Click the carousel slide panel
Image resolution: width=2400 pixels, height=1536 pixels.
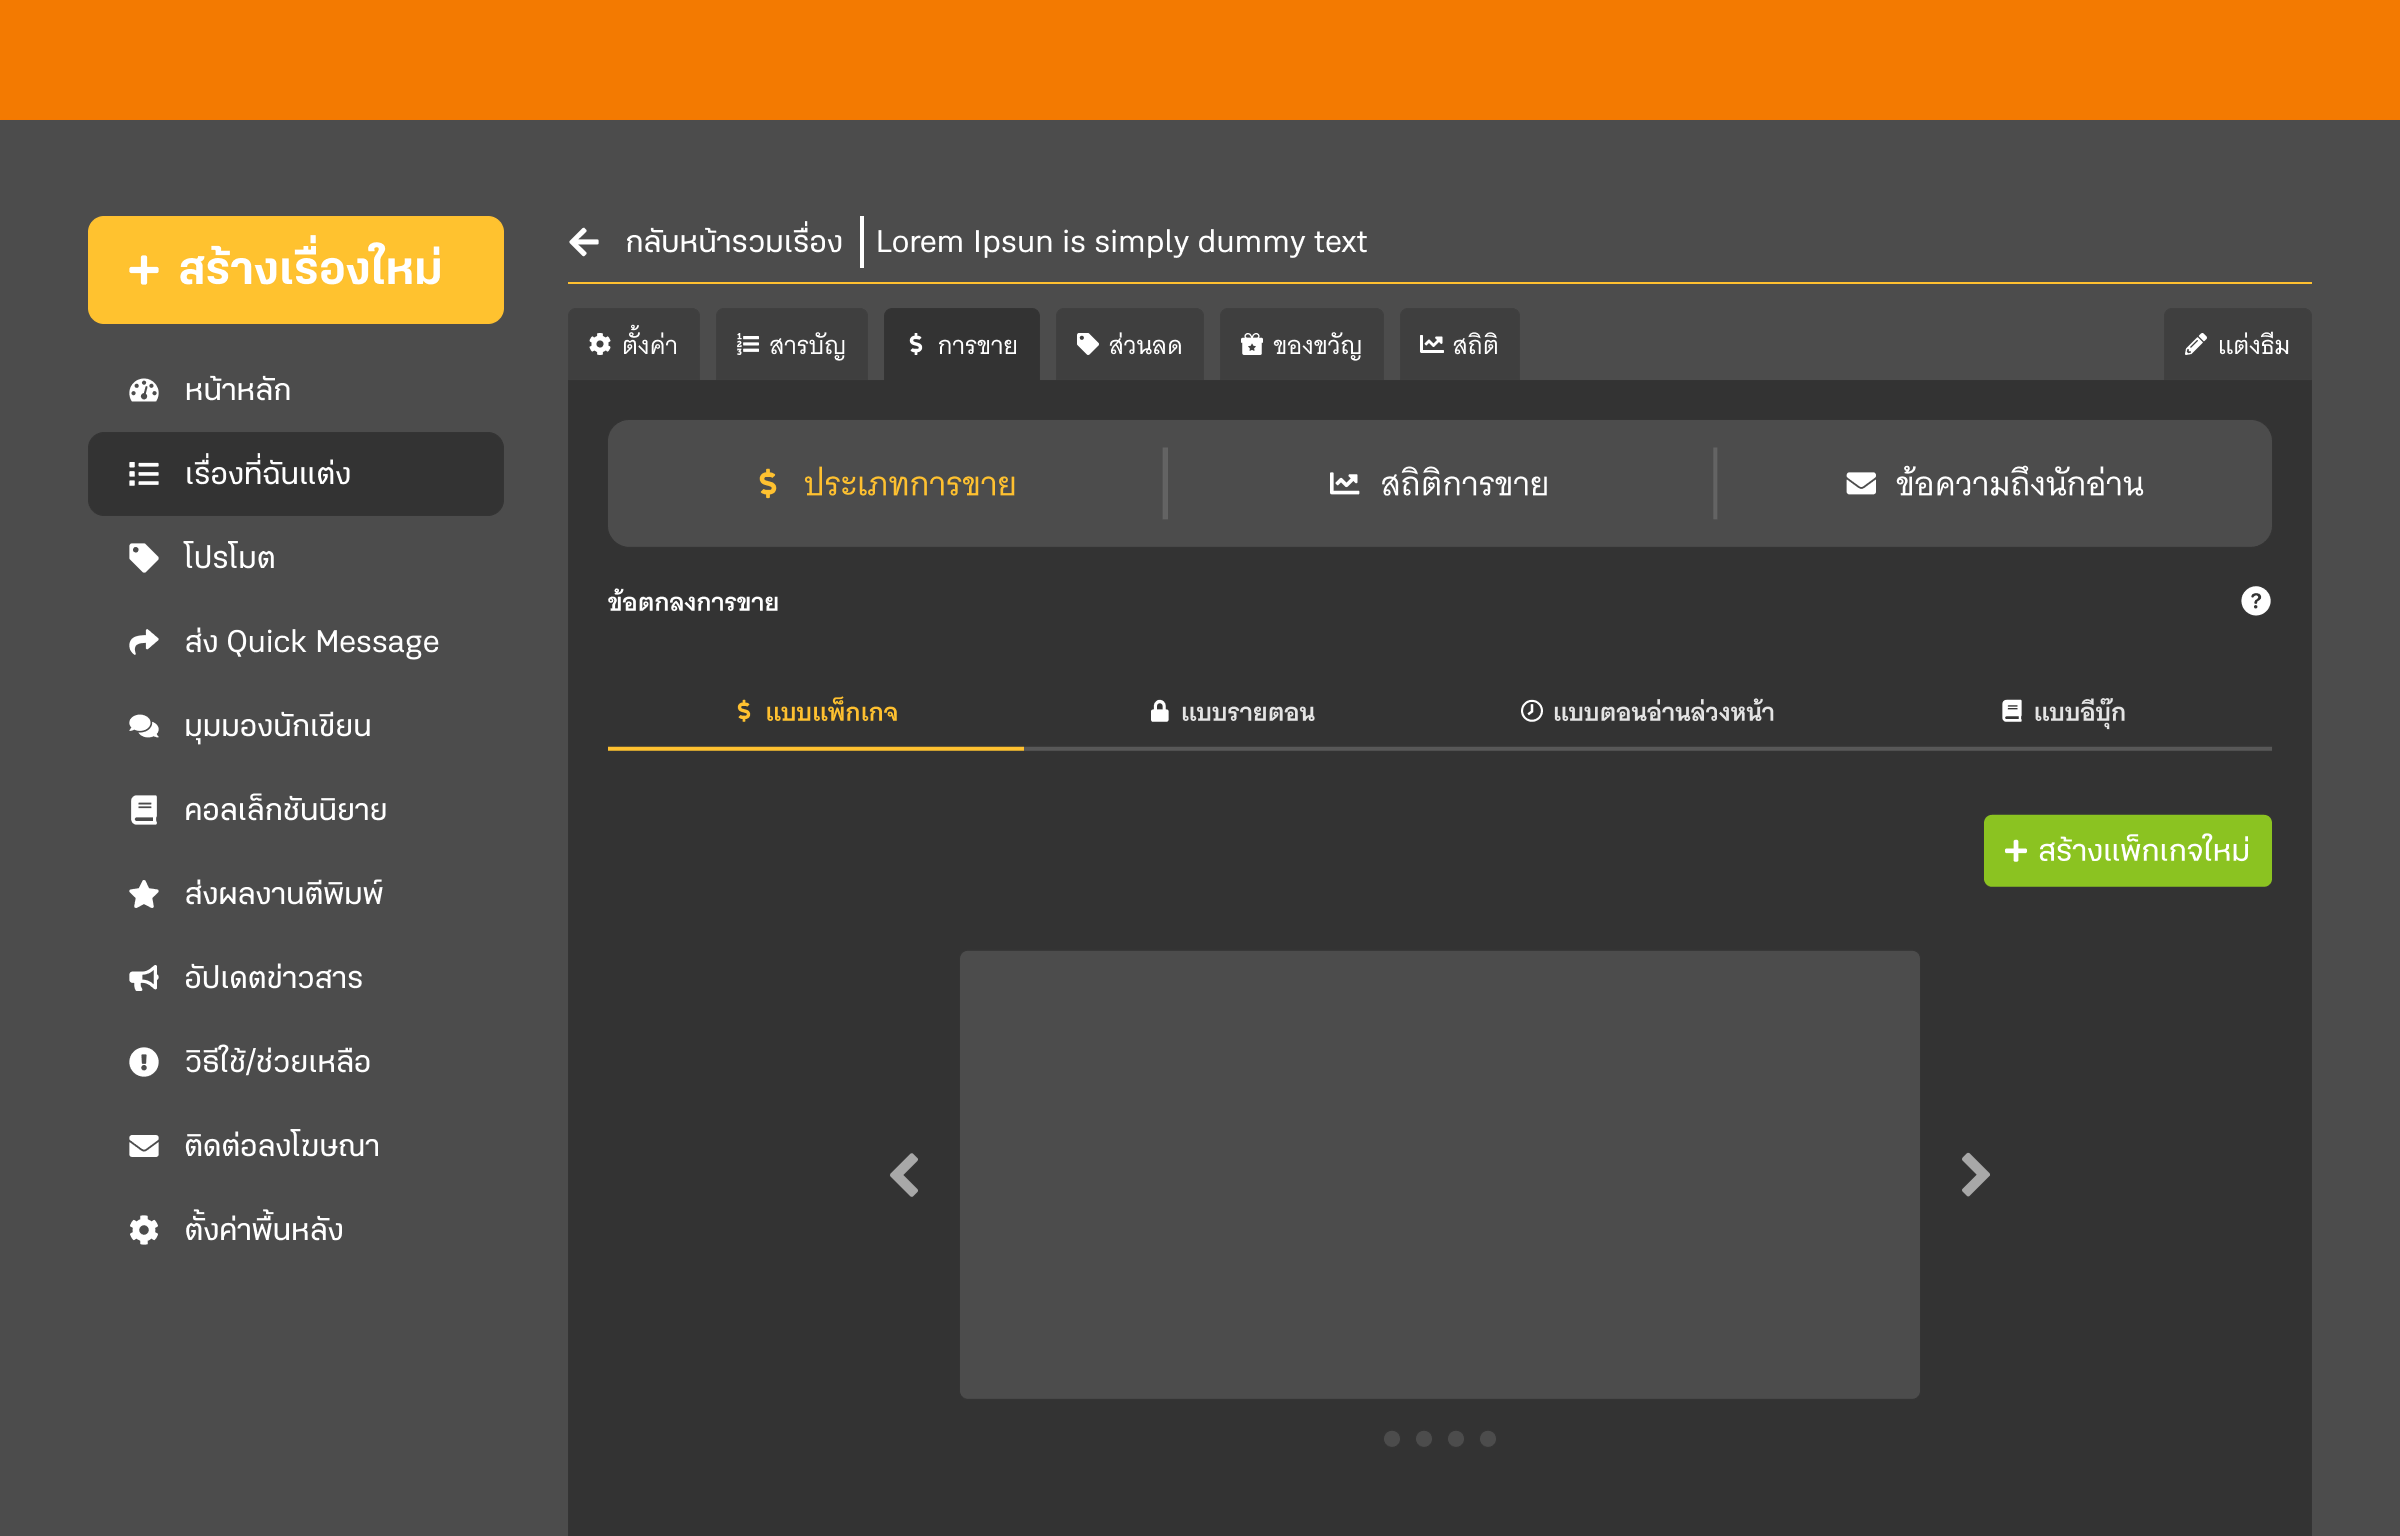1440,1175
